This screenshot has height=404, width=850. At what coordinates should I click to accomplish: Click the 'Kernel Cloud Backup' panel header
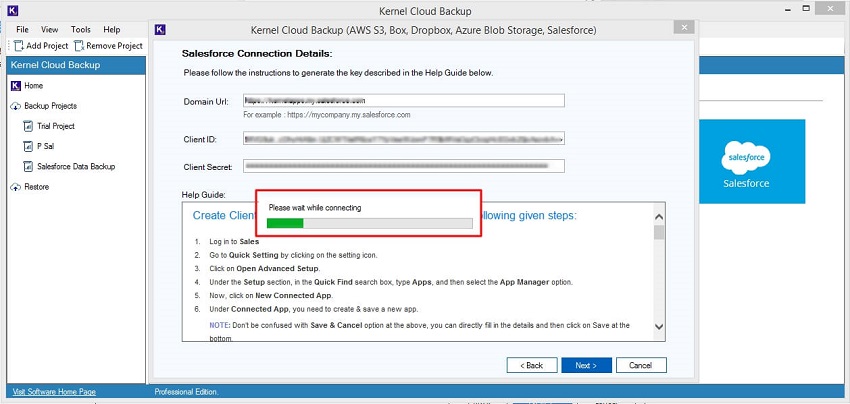[76, 65]
